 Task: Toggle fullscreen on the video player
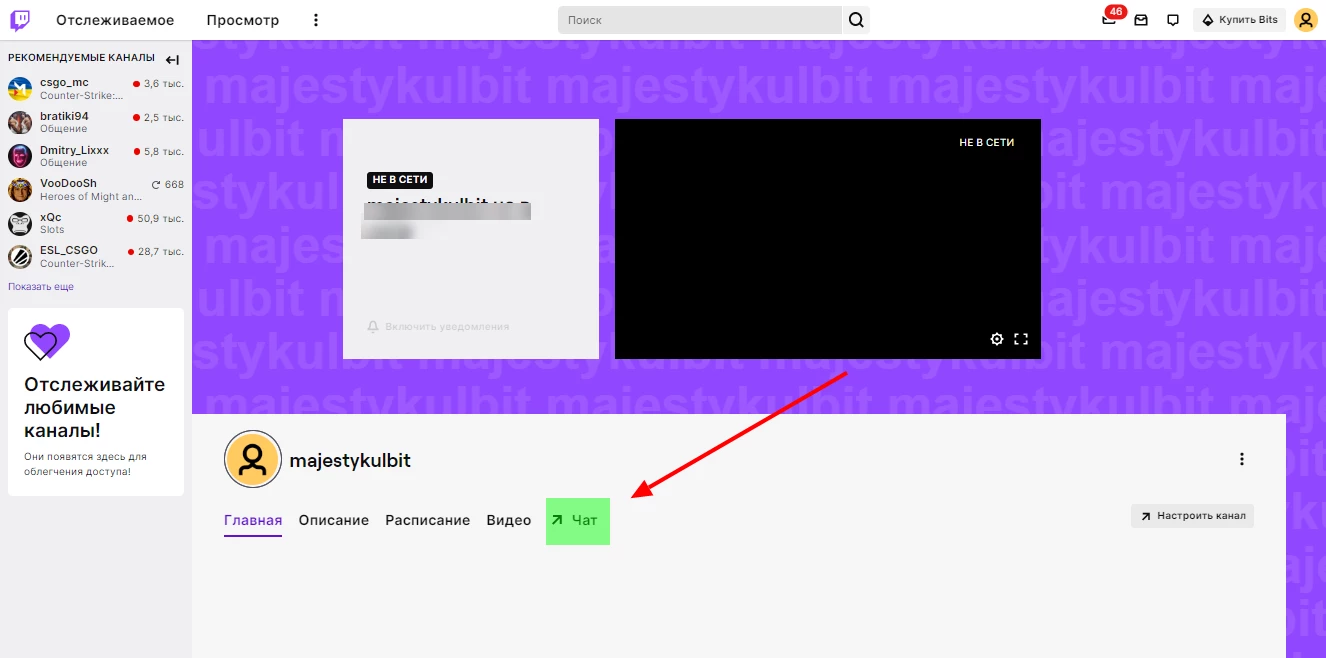coord(1021,339)
